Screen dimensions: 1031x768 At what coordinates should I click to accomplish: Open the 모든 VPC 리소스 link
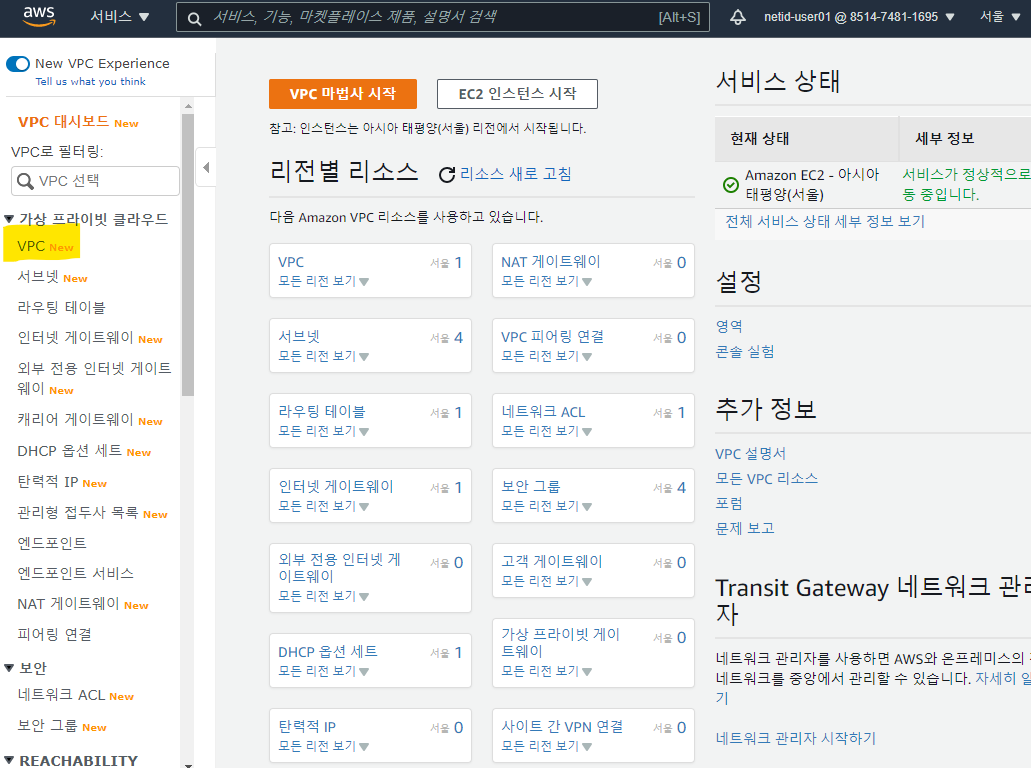tap(766, 479)
